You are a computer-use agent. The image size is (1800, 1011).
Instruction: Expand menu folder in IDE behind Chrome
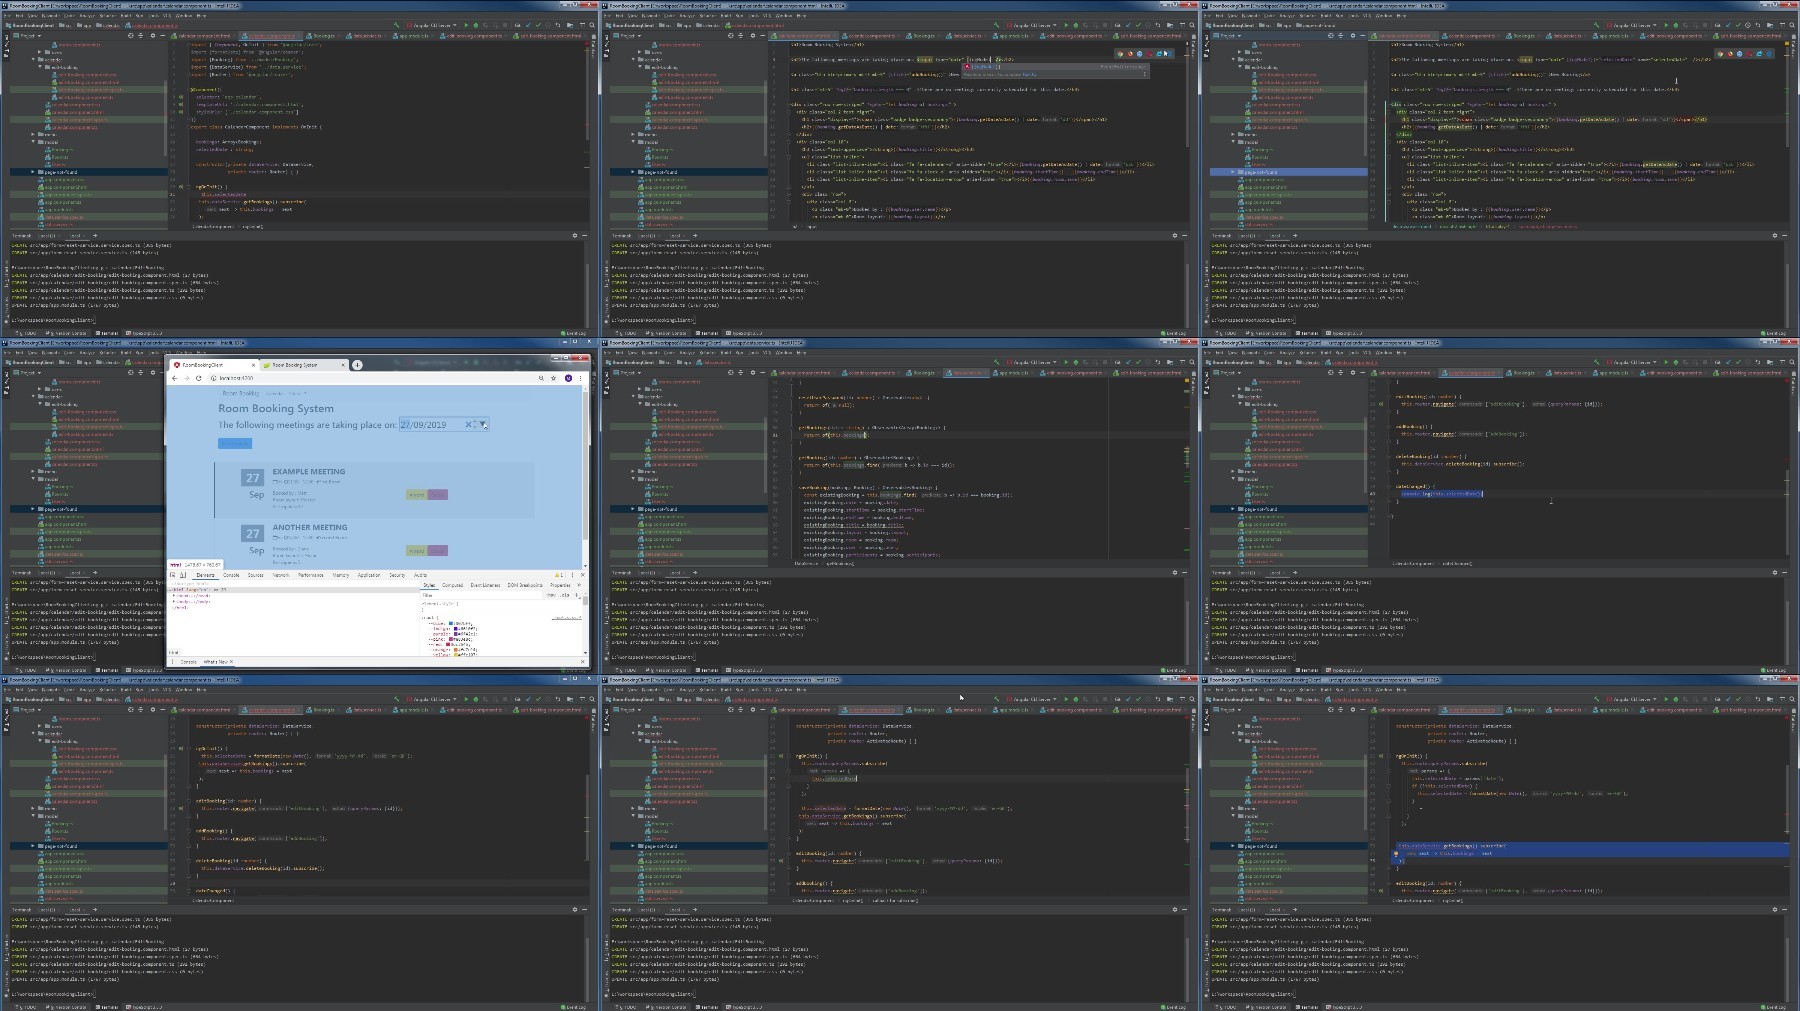(35, 471)
